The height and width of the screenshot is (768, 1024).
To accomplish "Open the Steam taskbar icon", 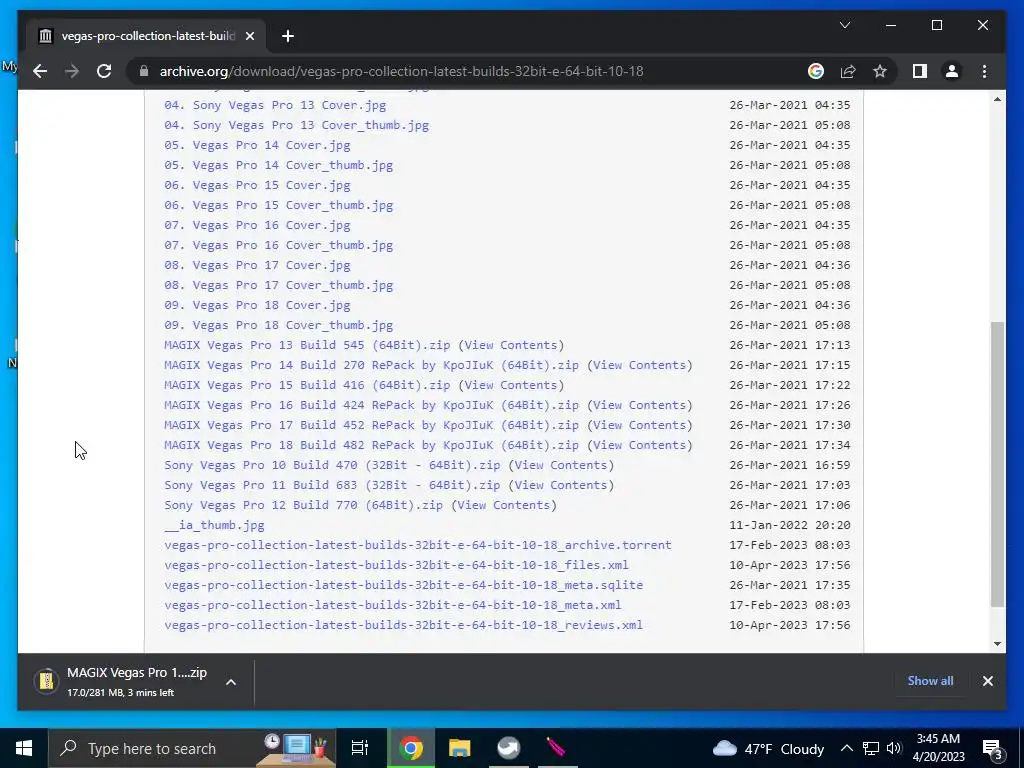I will (x=508, y=748).
